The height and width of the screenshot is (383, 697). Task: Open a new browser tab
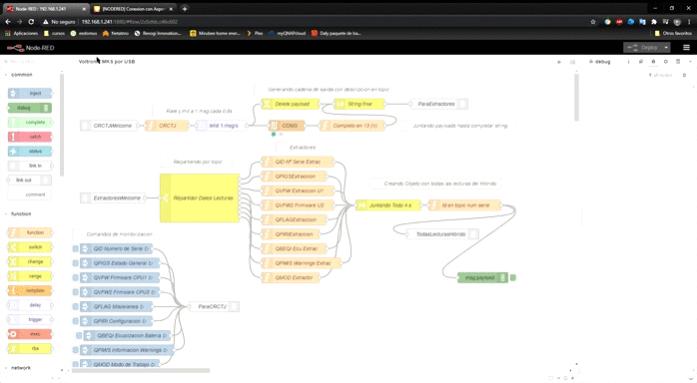coord(184,8)
